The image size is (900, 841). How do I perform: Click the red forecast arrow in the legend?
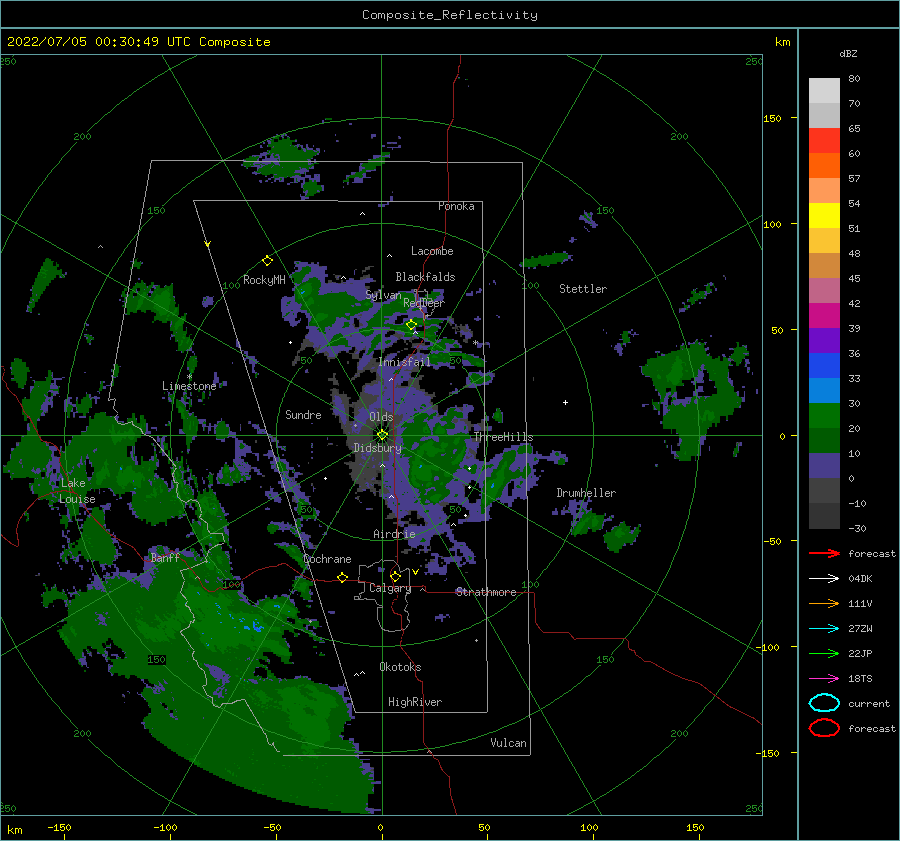pyautogui.click(x=824, y=553)
